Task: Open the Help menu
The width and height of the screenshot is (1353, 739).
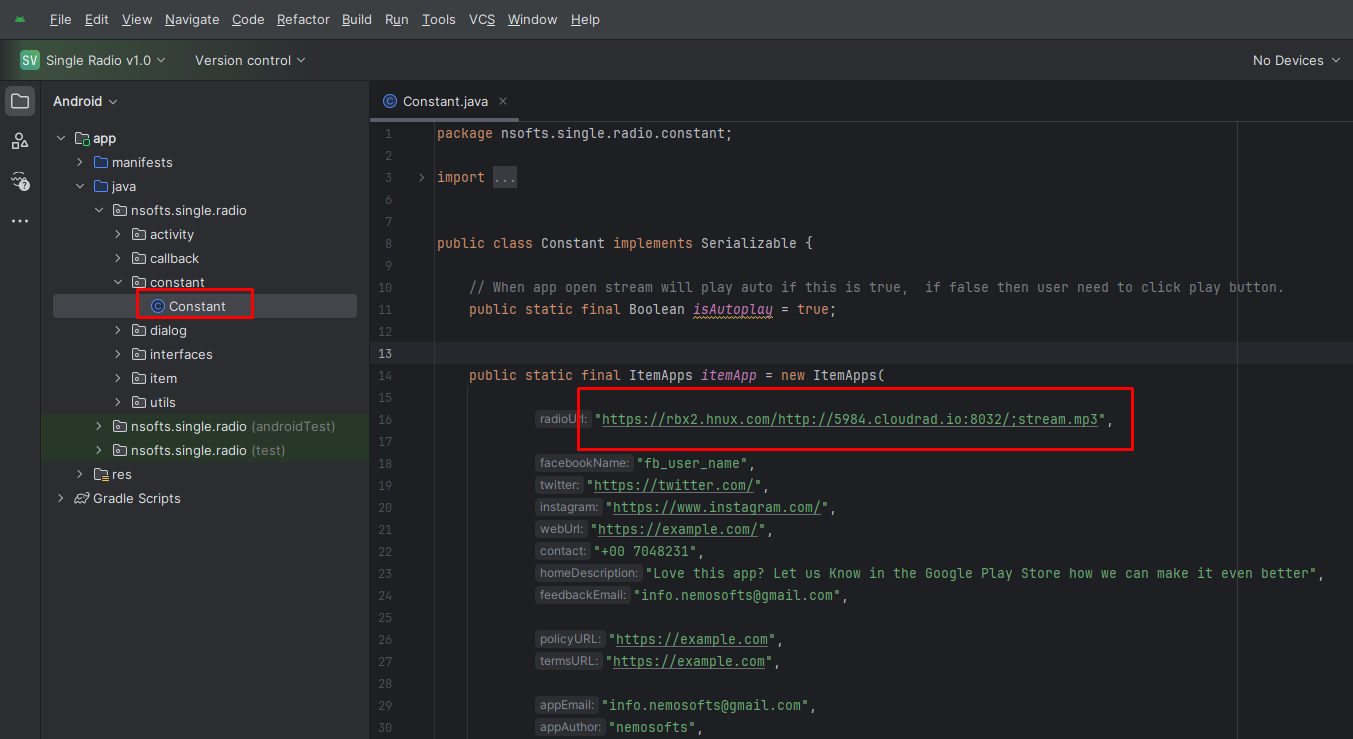Action: click(586, 20)
